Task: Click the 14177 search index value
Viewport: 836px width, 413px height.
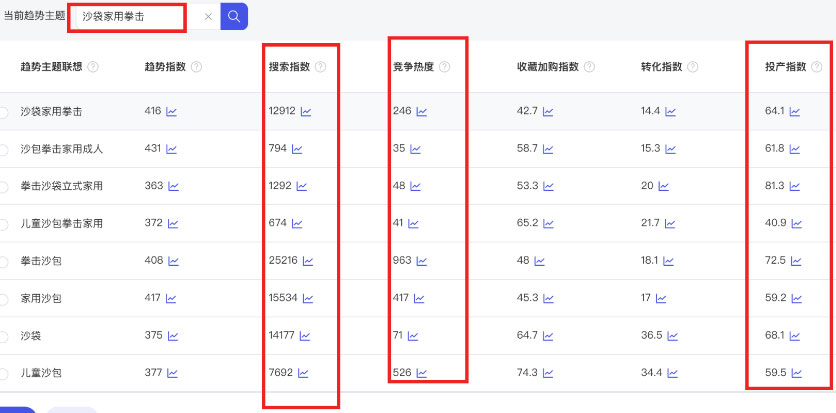Action: pos(282,335)
